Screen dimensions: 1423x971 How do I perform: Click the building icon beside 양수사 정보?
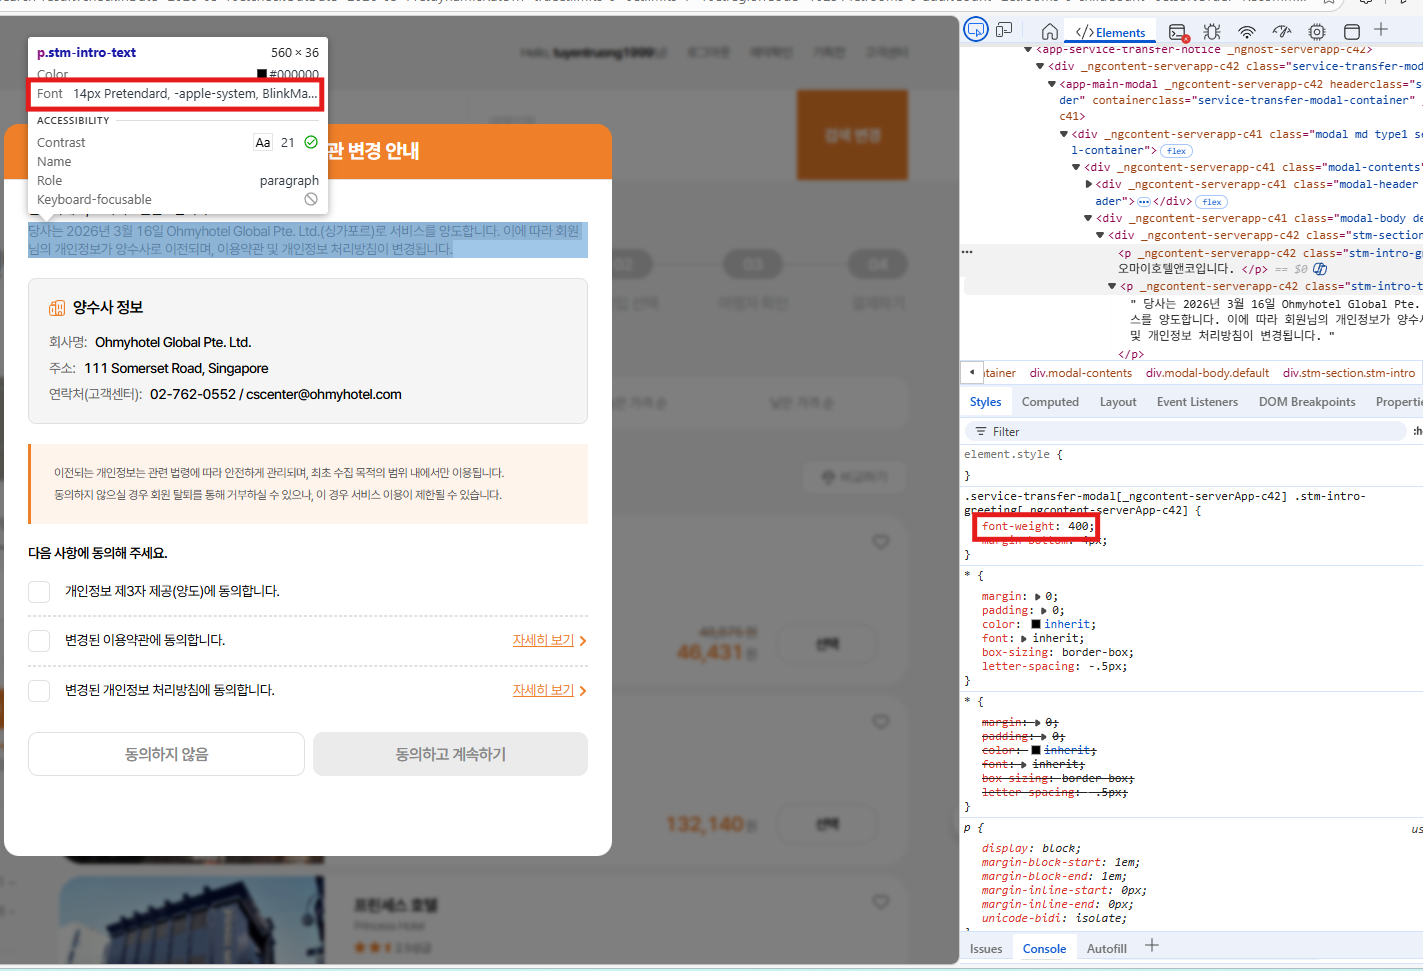tap(57, 308)
